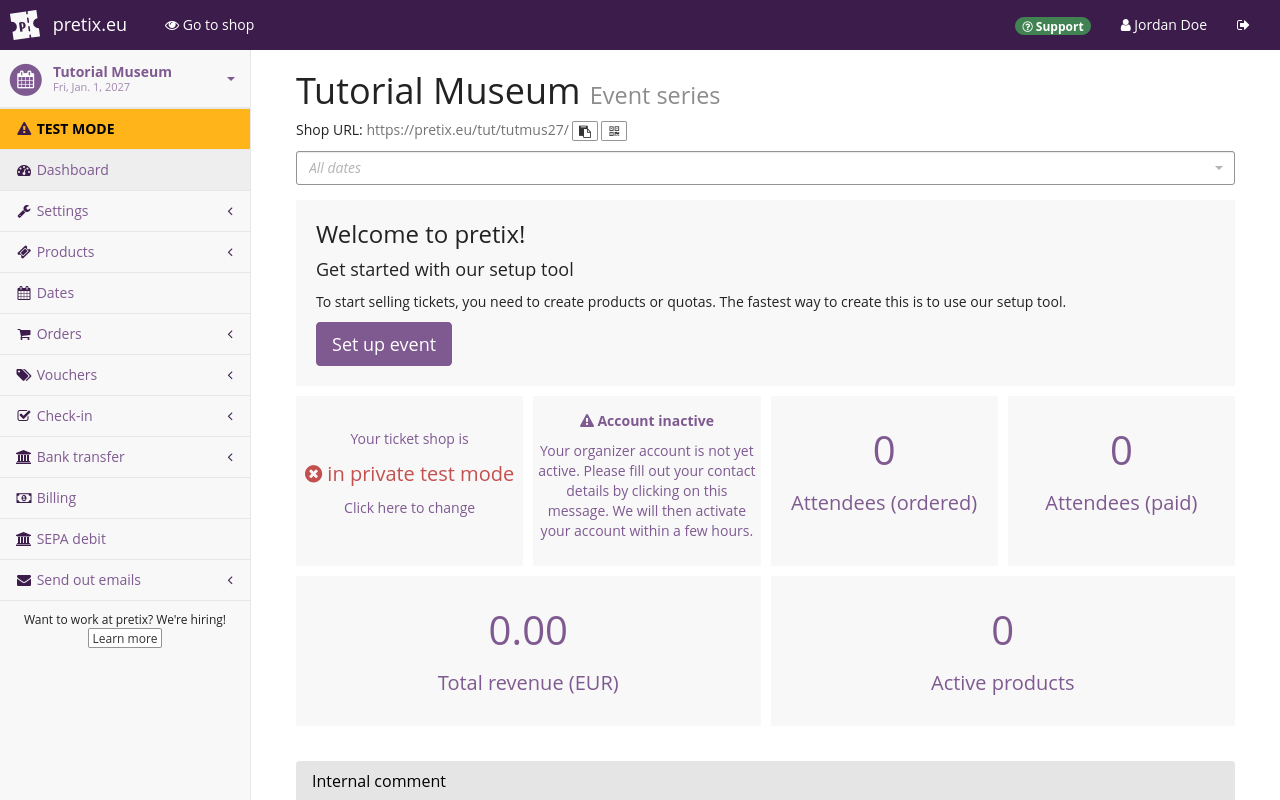Viewport: 1280px width, 800px height.
Task: Click the Internal comment panel heading
Action: 765,781
